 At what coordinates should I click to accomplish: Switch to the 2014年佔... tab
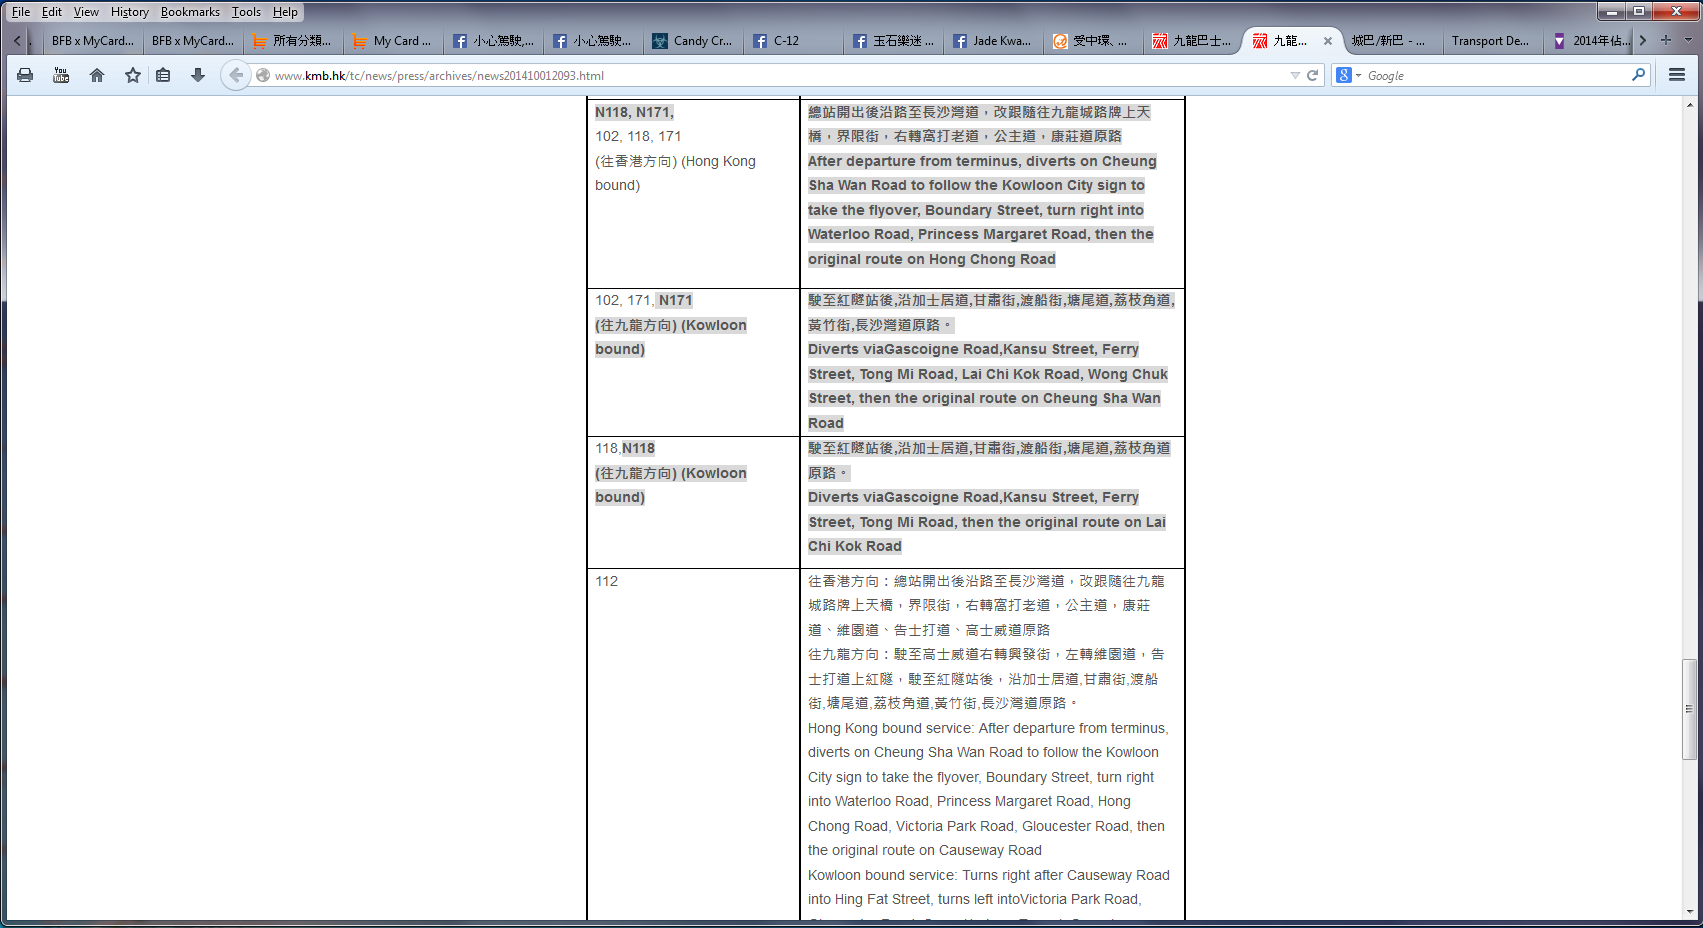click(1590, 41)
